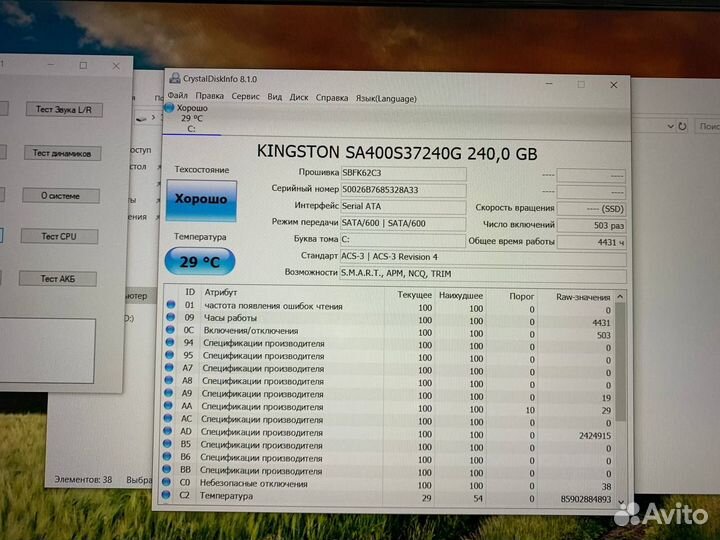Click status icon of attribute AC row
Viewport: 720px width, 540px height.
point(168,418)
